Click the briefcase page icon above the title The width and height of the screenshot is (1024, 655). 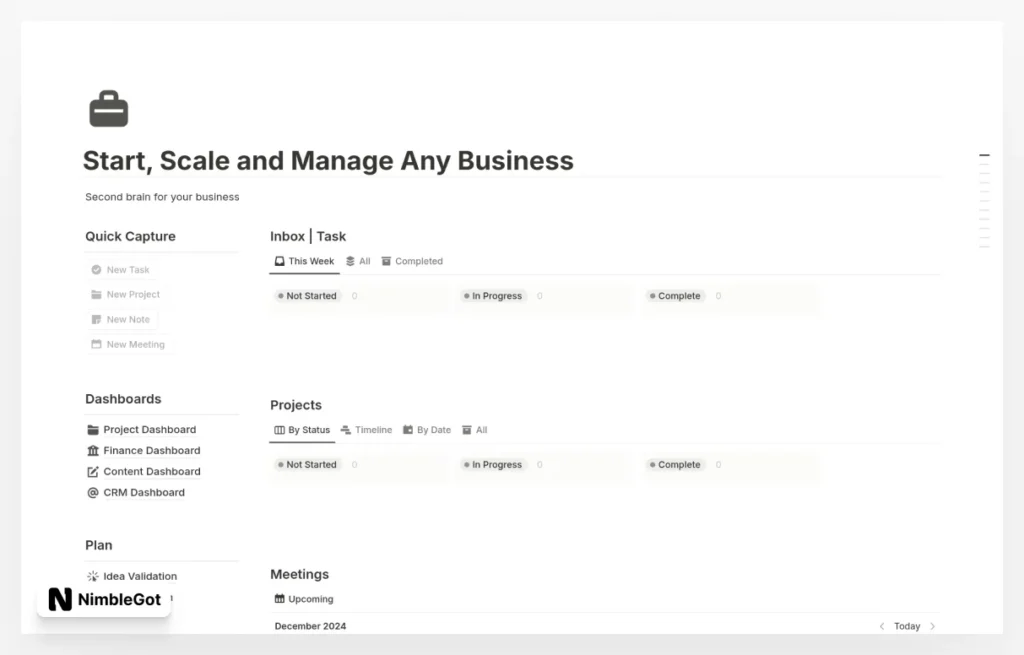109,107
